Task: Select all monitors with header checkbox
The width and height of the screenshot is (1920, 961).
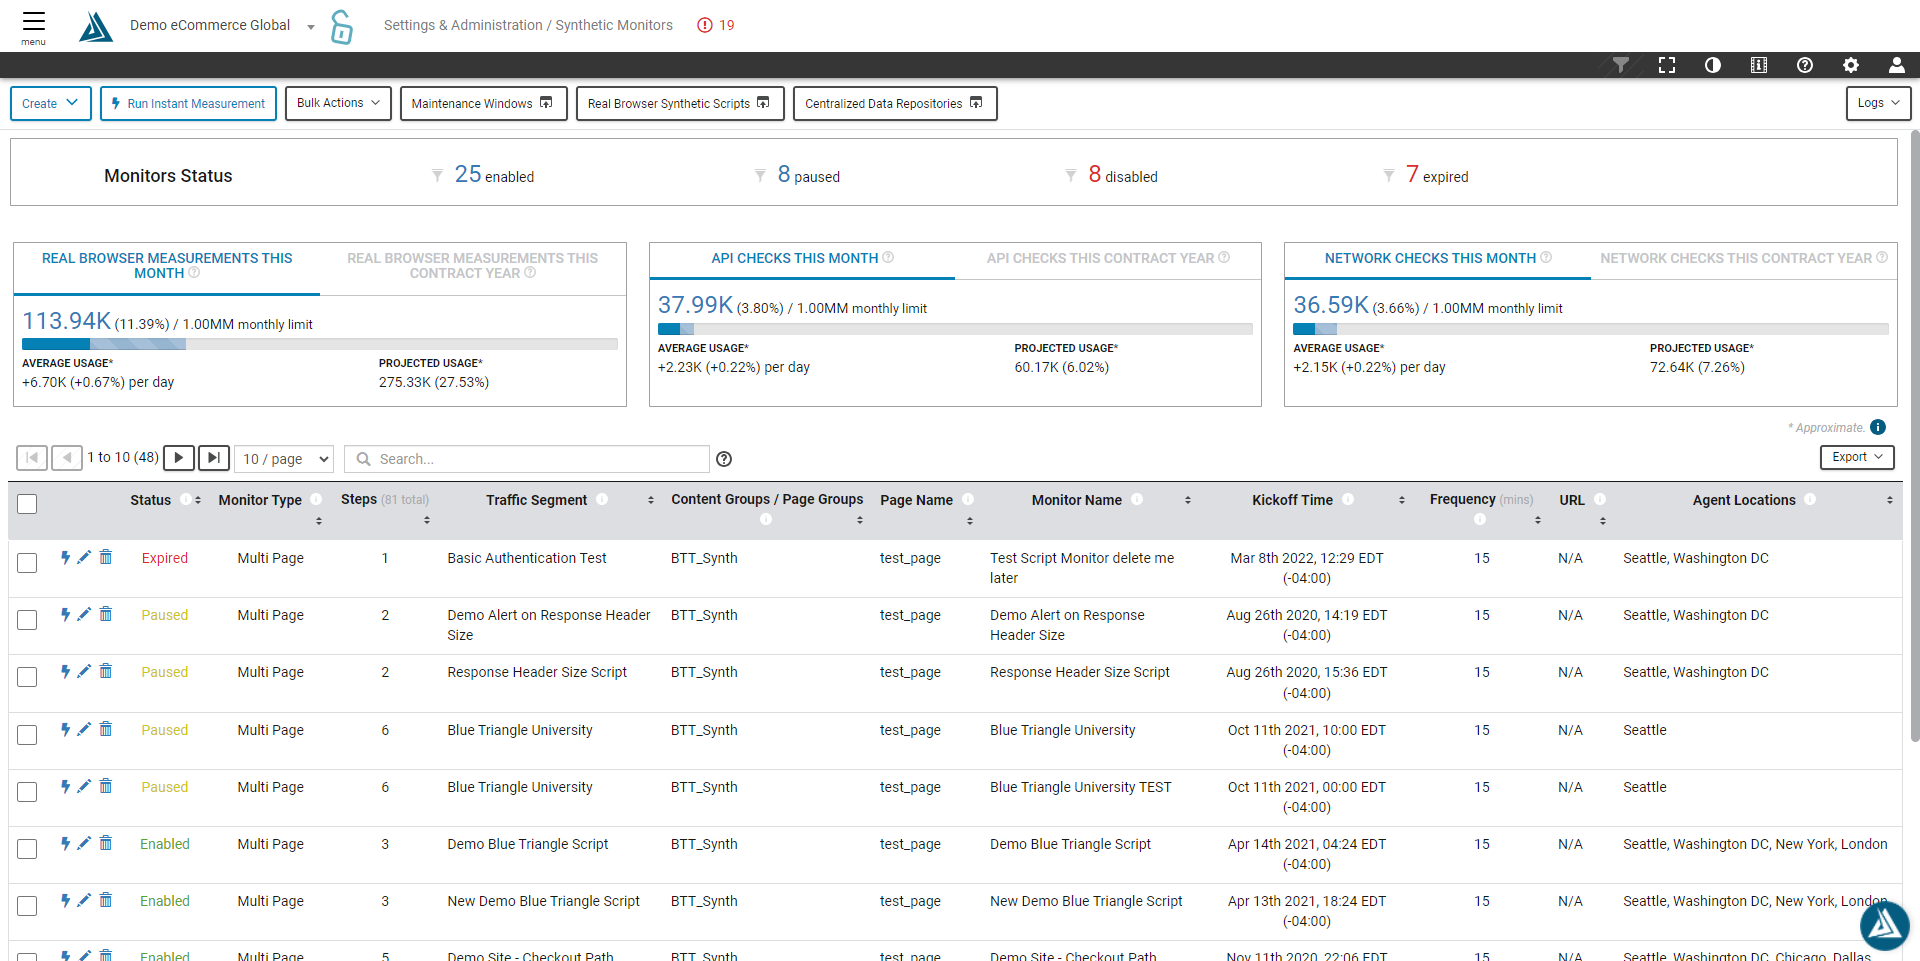Action: (x=28, y=504)
